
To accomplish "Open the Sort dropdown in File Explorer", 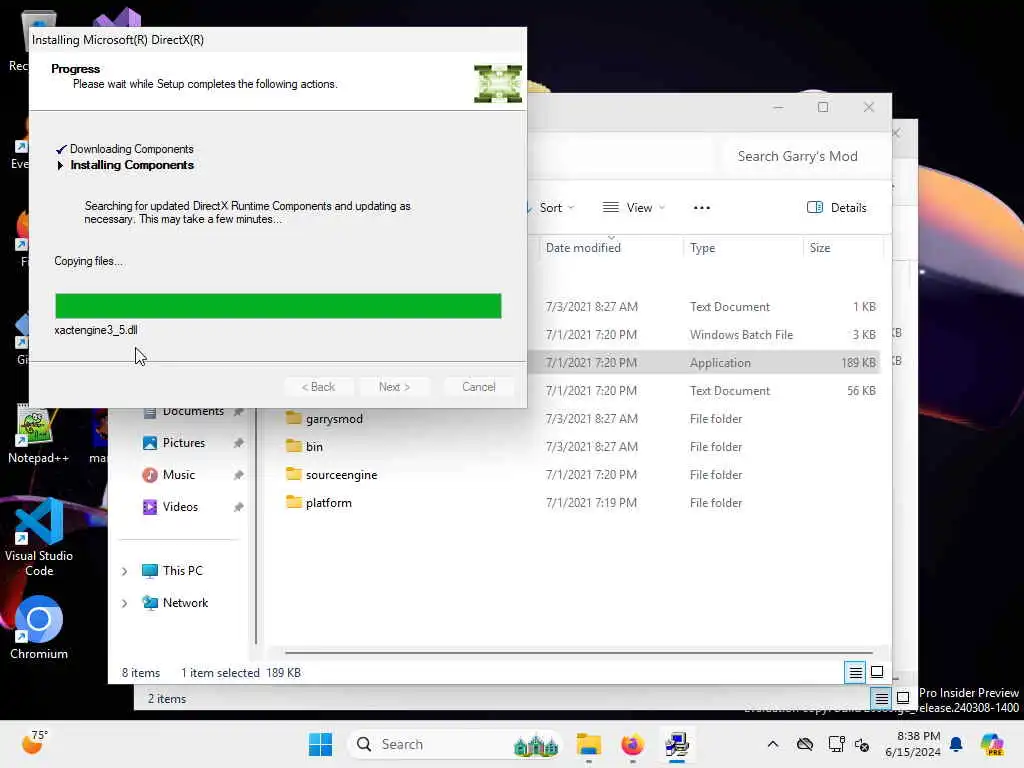I will click(x=556, y=208).
